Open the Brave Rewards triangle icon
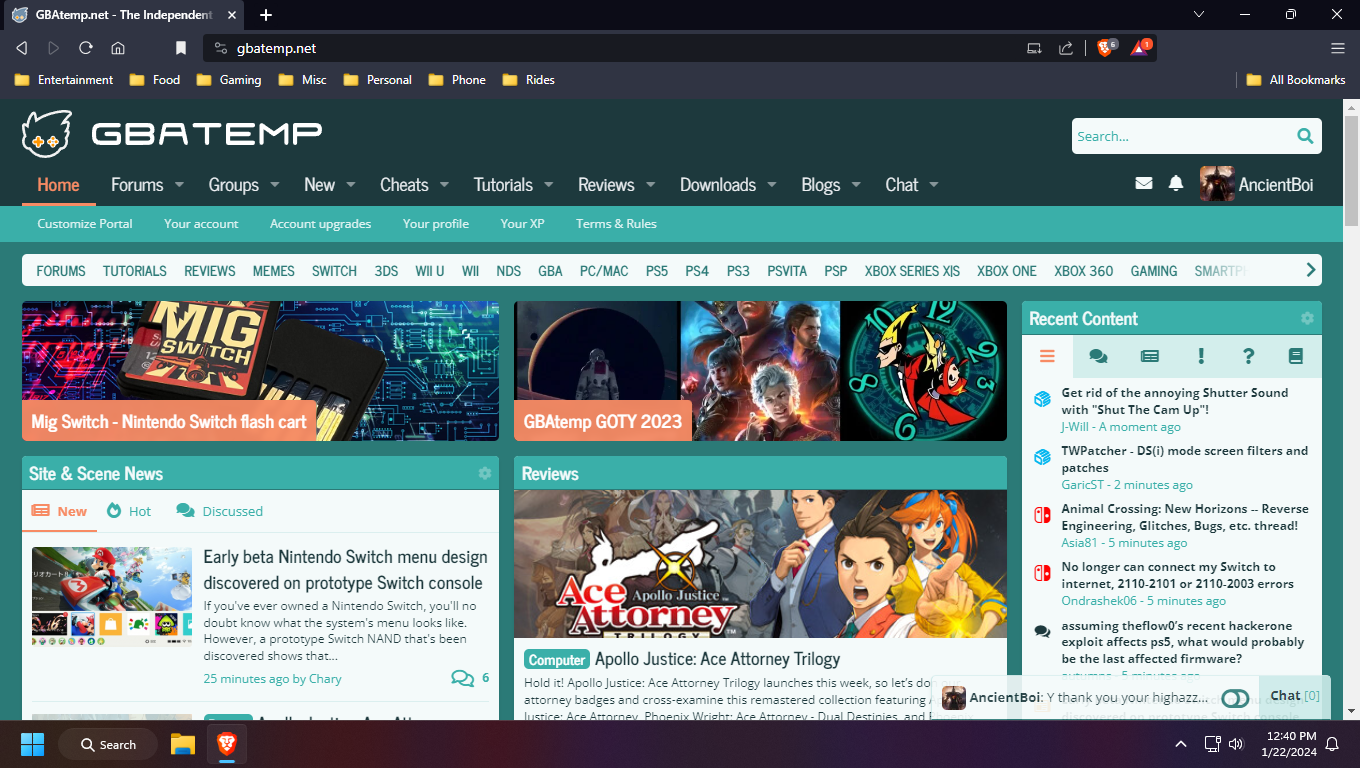The image size is (1360, 768). point(1141,48)
